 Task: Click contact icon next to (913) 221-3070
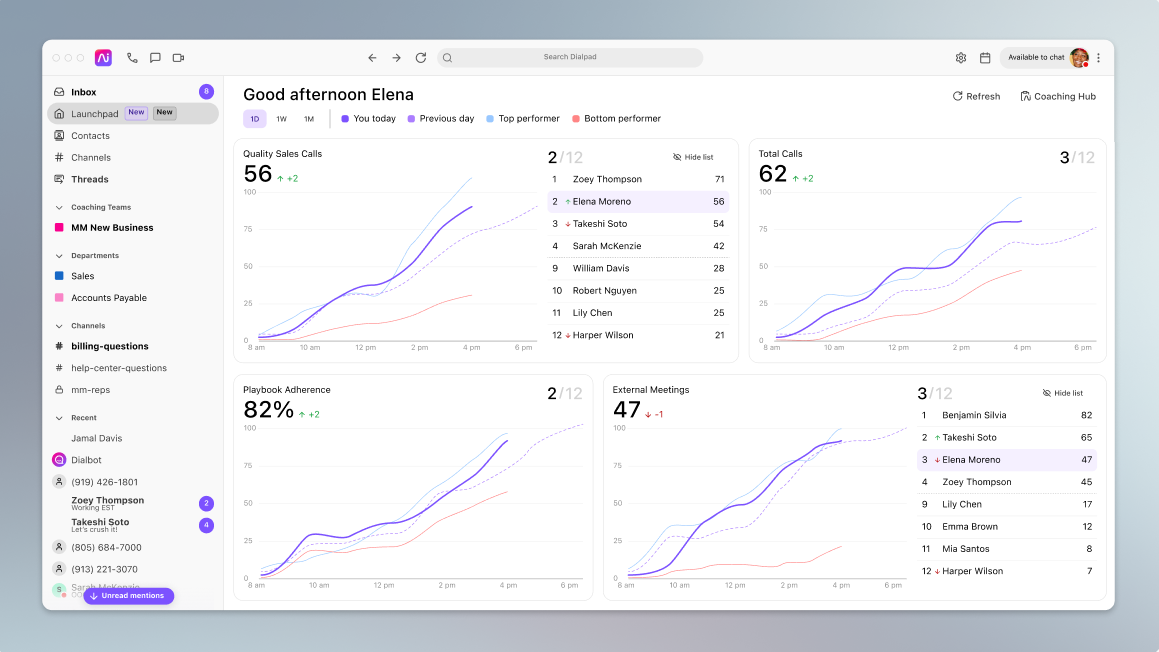pyautogui.click(x=59, y=568)
